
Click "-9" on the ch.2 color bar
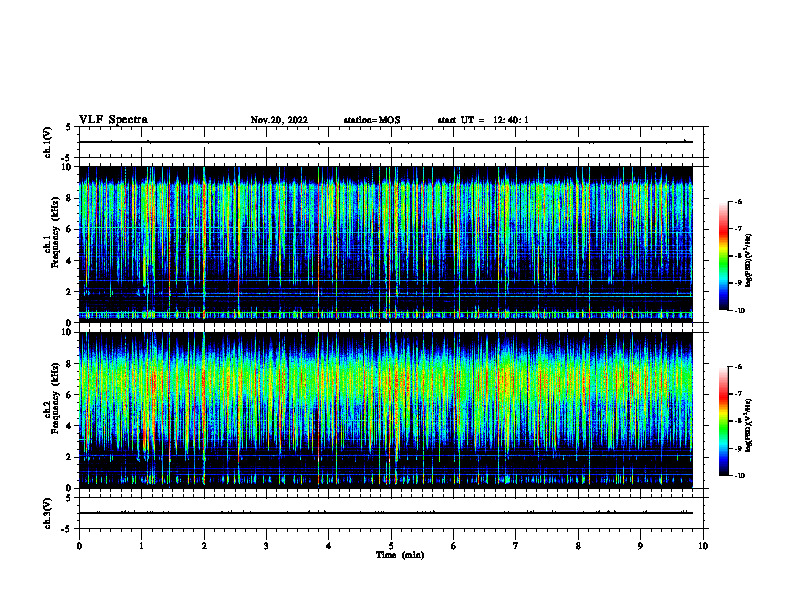coord(738,448)
